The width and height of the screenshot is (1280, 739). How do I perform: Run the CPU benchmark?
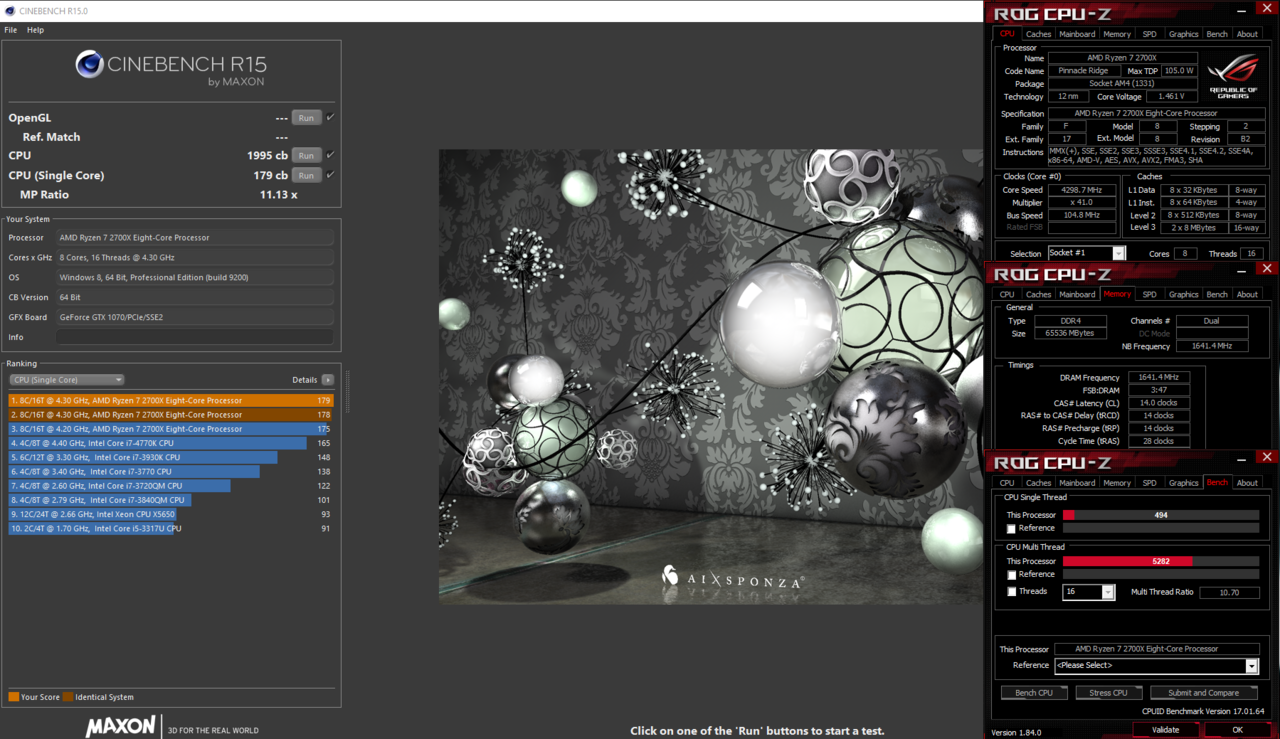(306, 156)
